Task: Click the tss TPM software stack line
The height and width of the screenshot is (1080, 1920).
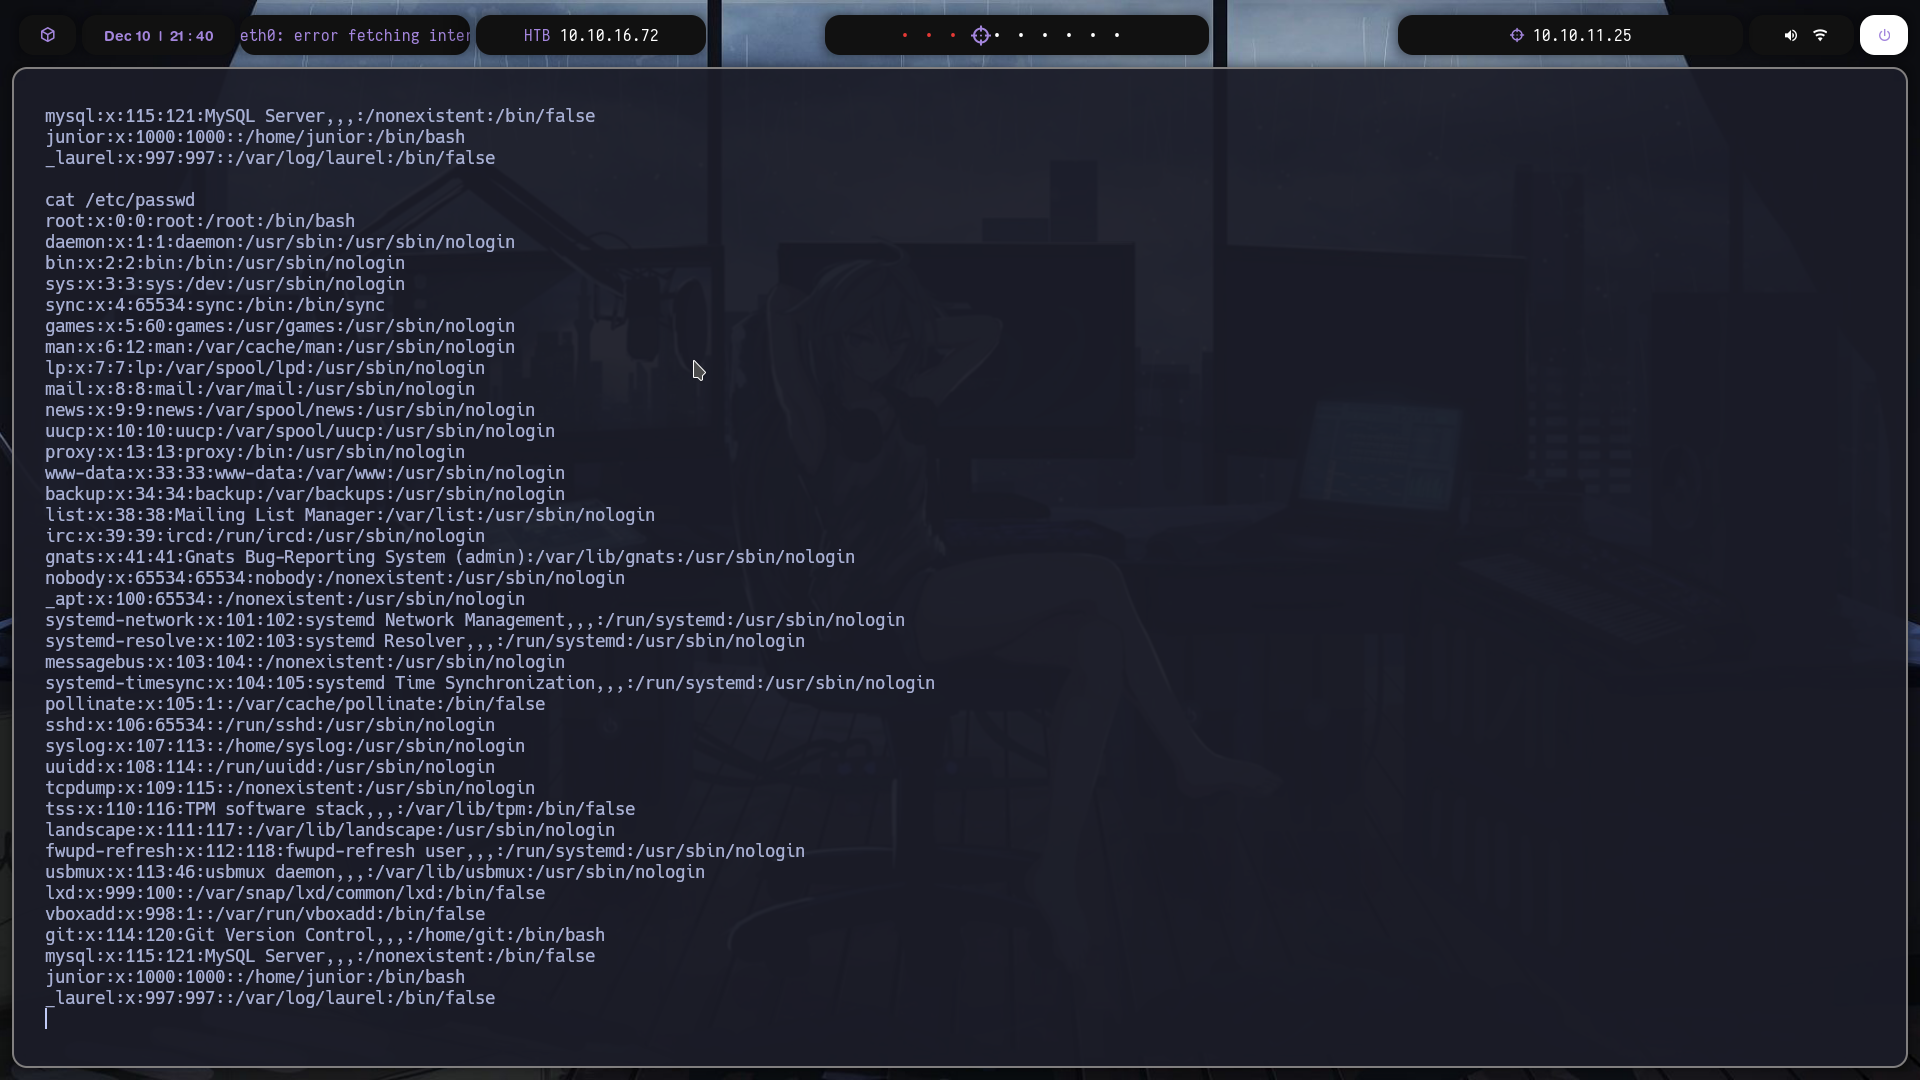Action: [340, 809]
